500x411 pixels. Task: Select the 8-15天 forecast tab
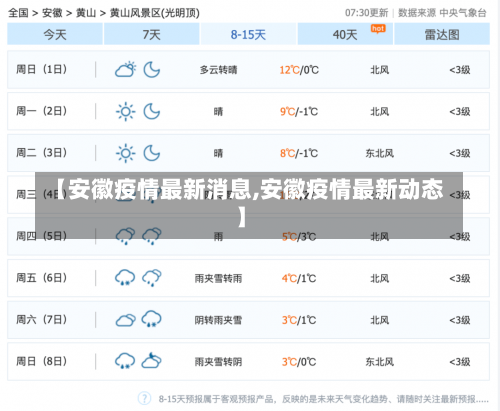click(x=248, y=34)
